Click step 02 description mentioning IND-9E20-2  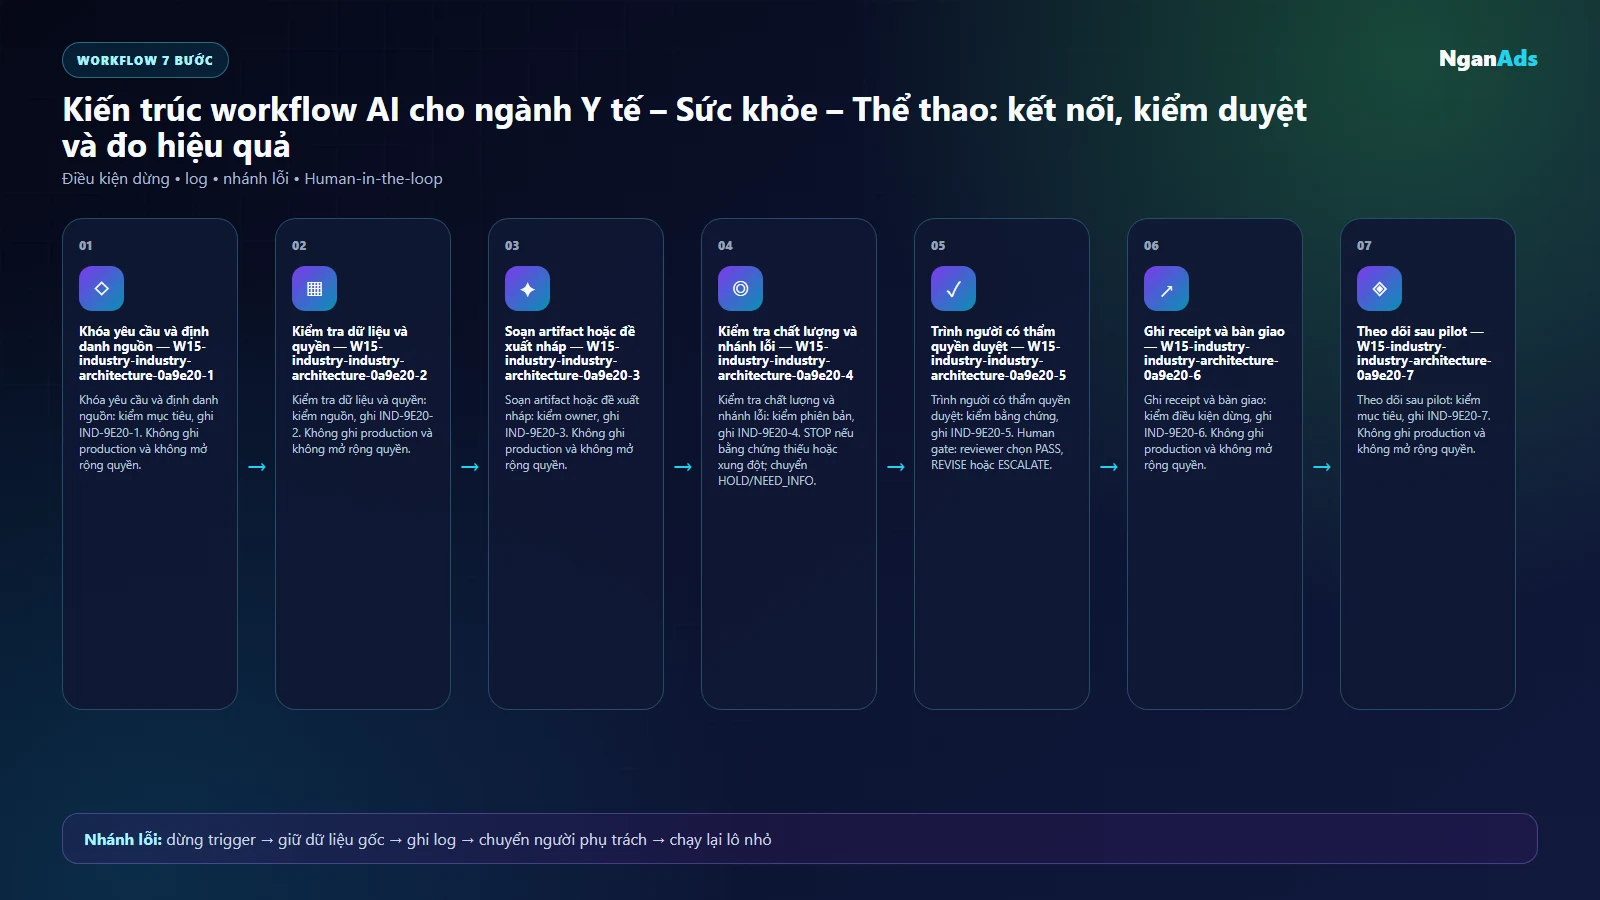362,425
